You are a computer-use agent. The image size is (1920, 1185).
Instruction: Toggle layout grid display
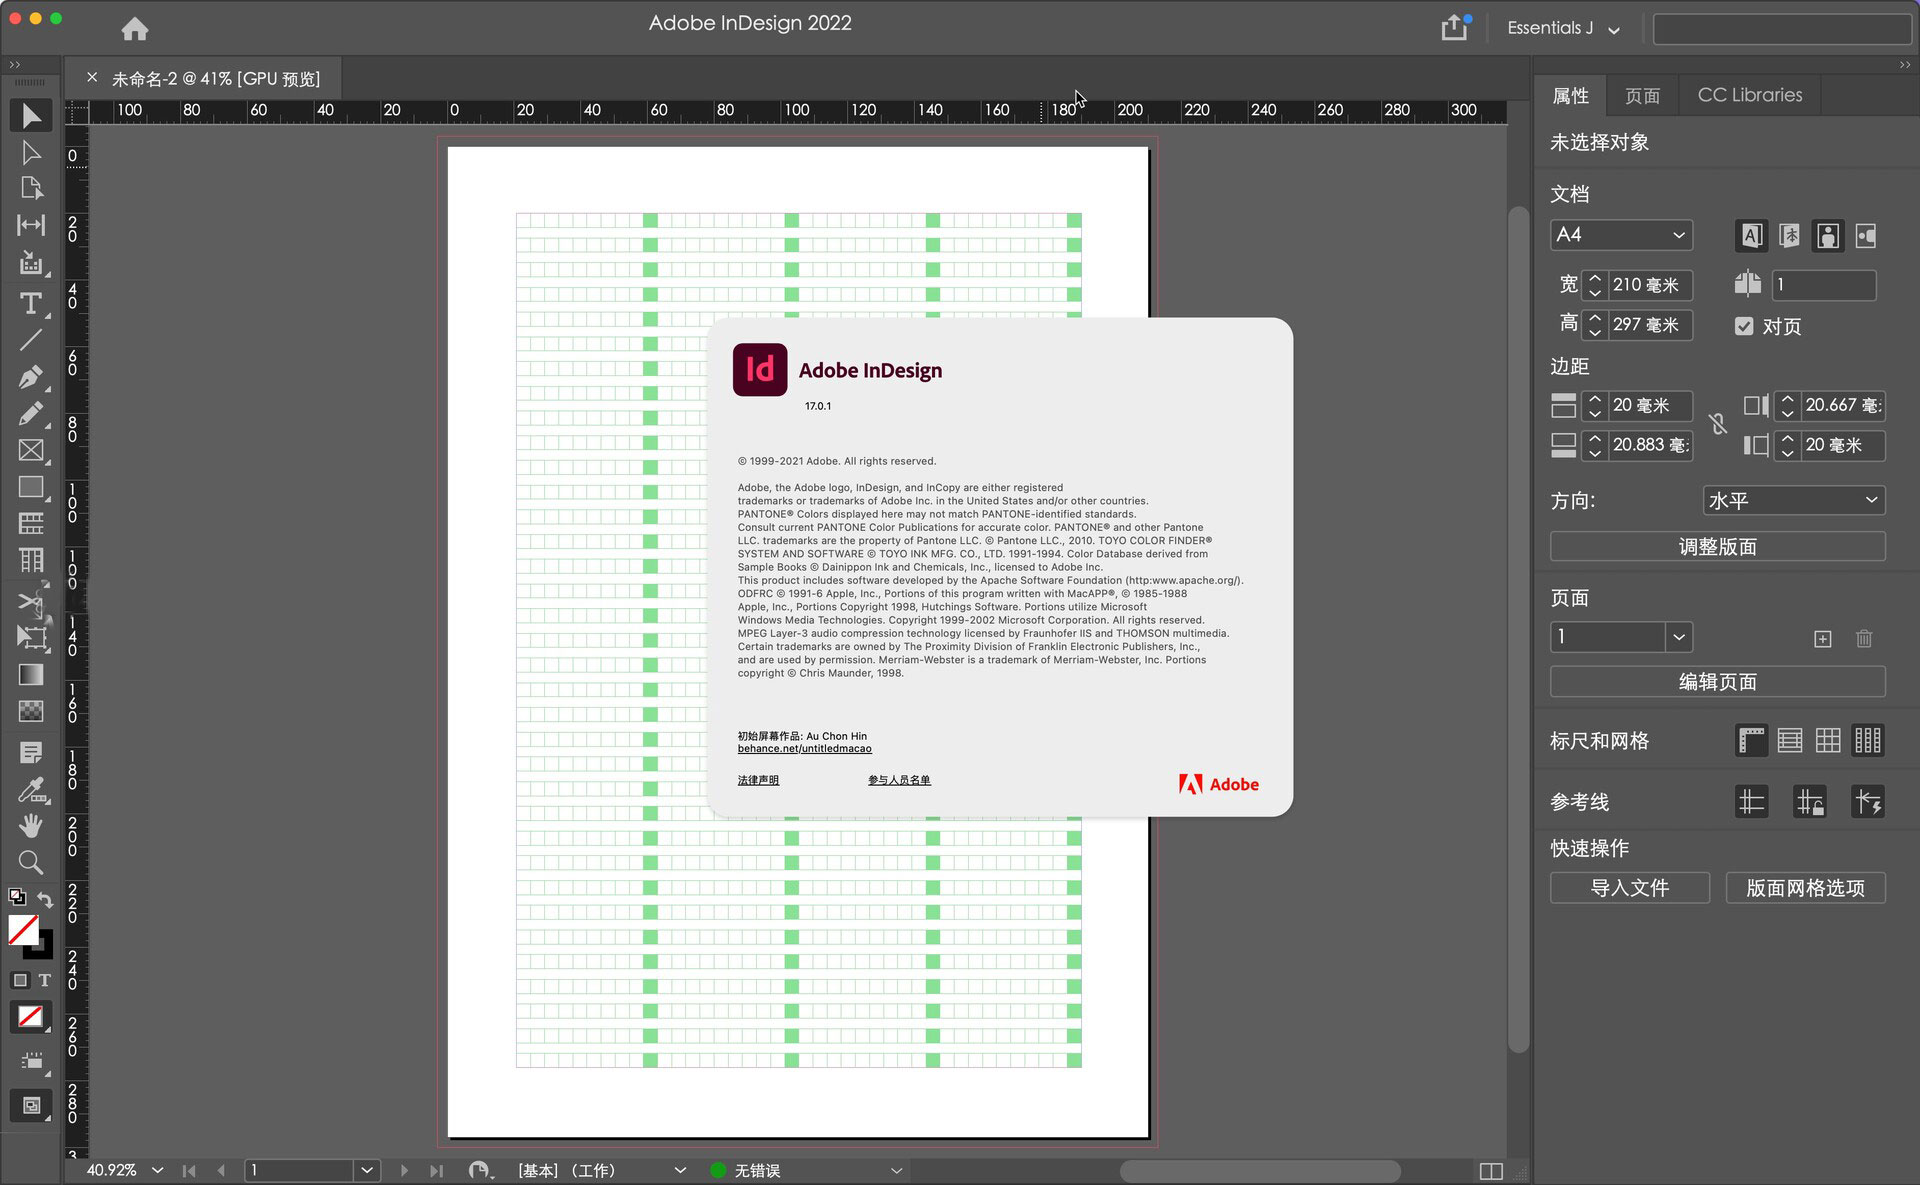pyautogui.click(x=1867, y=741)
